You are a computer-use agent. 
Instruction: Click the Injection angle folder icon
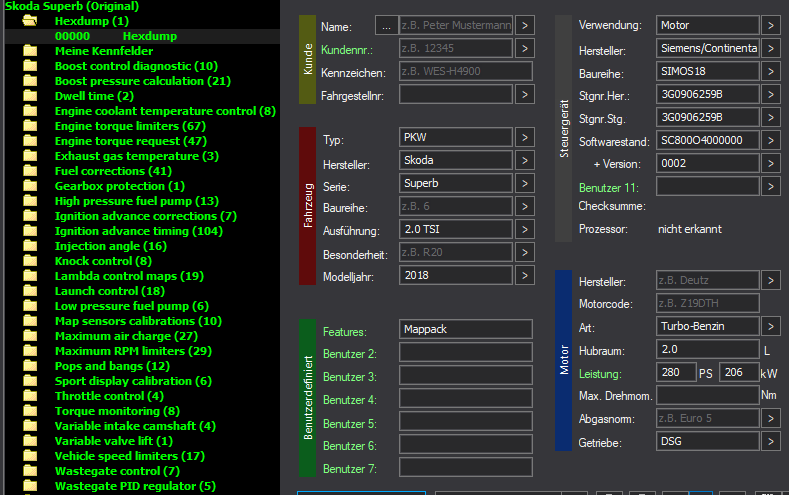click(30, 246)
